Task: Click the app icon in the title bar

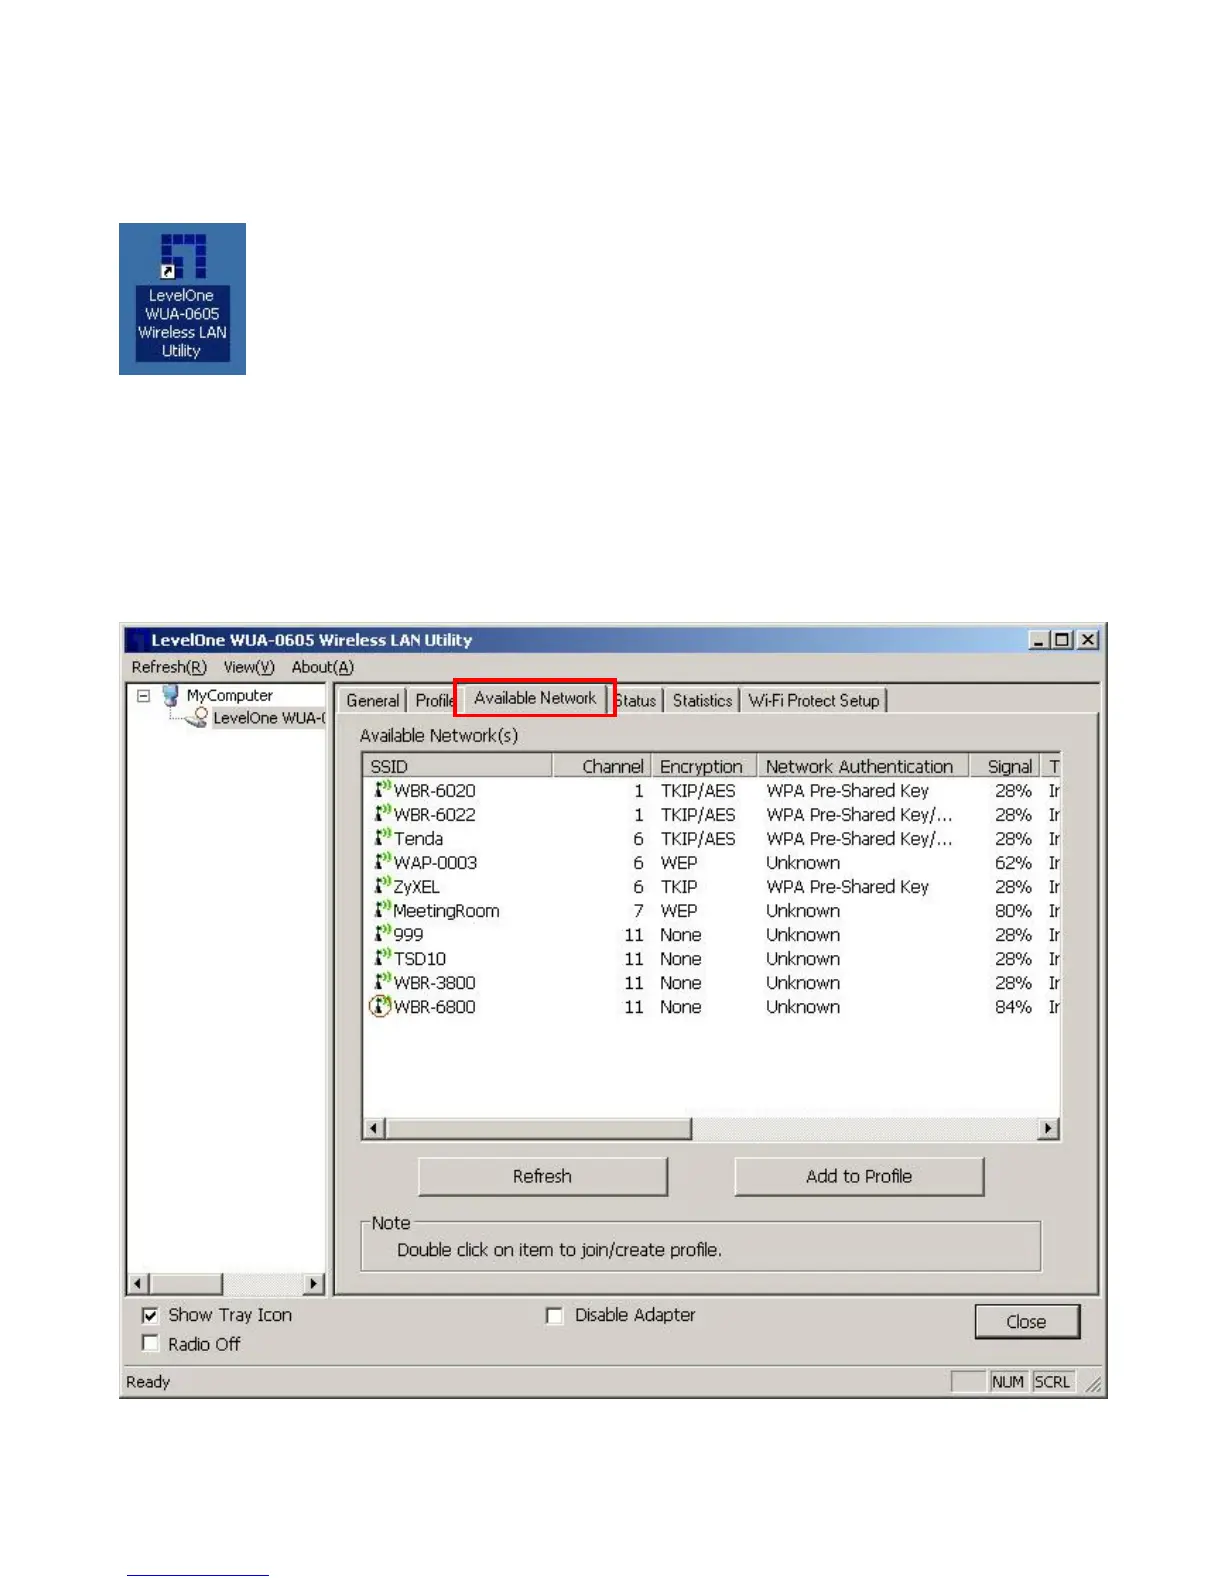Action: coord(137,640)
